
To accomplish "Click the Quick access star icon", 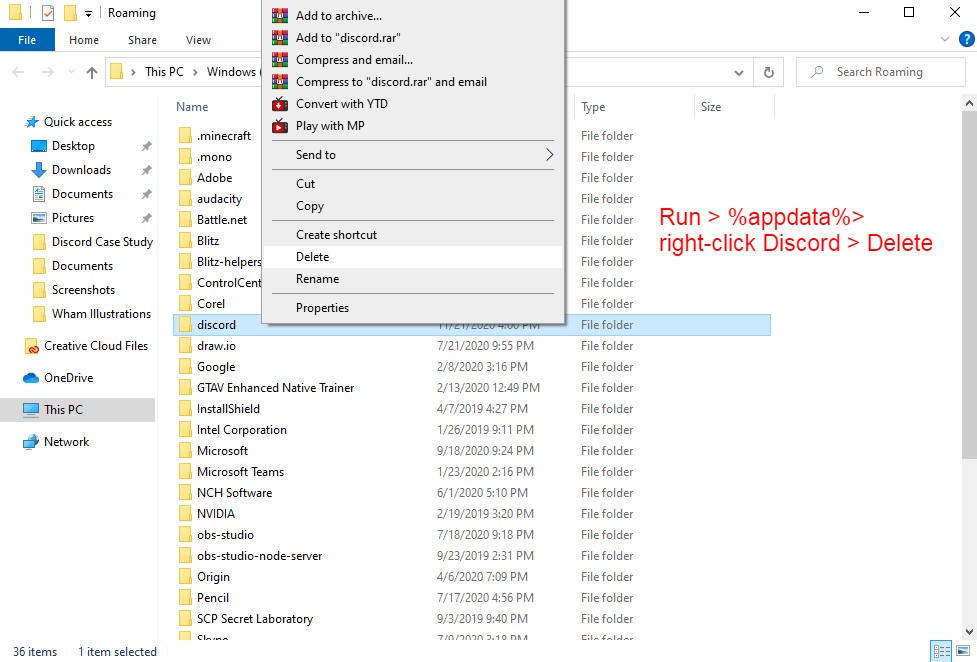I will tap(32, 122).
